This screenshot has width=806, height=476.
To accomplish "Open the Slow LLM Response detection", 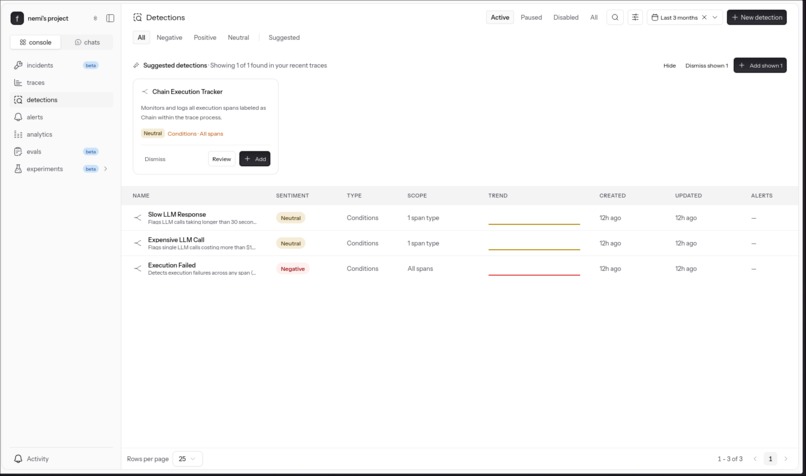I will [177, 214].
